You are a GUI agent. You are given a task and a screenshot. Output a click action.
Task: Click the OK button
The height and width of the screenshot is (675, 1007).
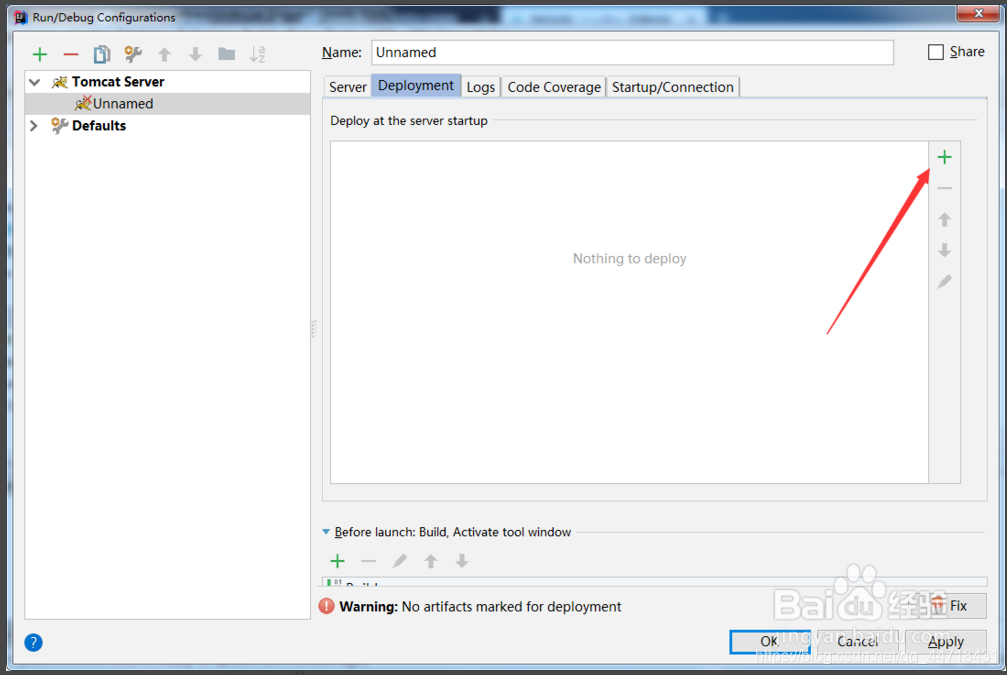point(769,642)
